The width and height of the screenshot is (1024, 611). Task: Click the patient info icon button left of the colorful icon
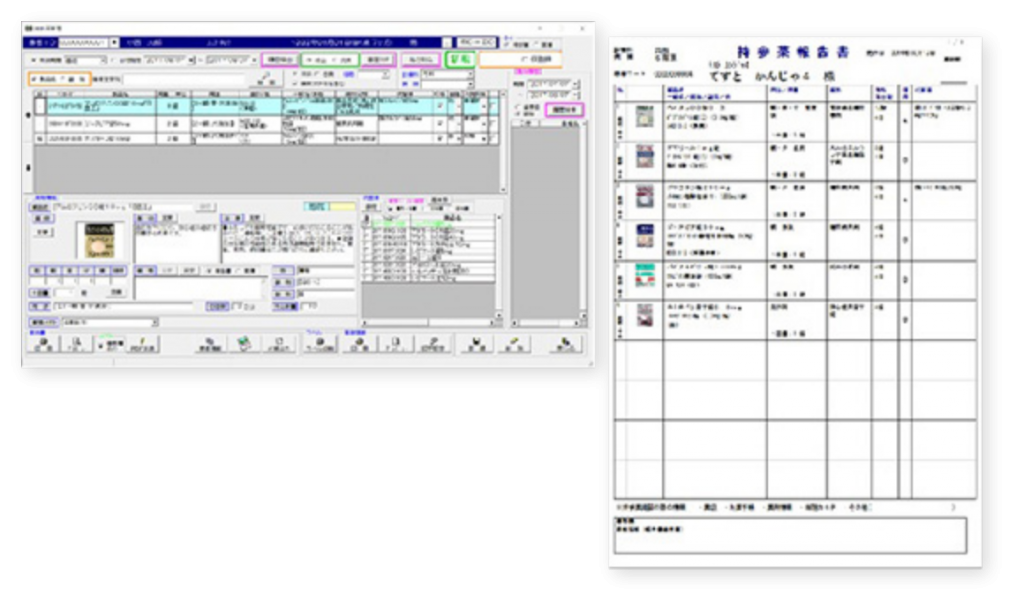pos(210,344)
